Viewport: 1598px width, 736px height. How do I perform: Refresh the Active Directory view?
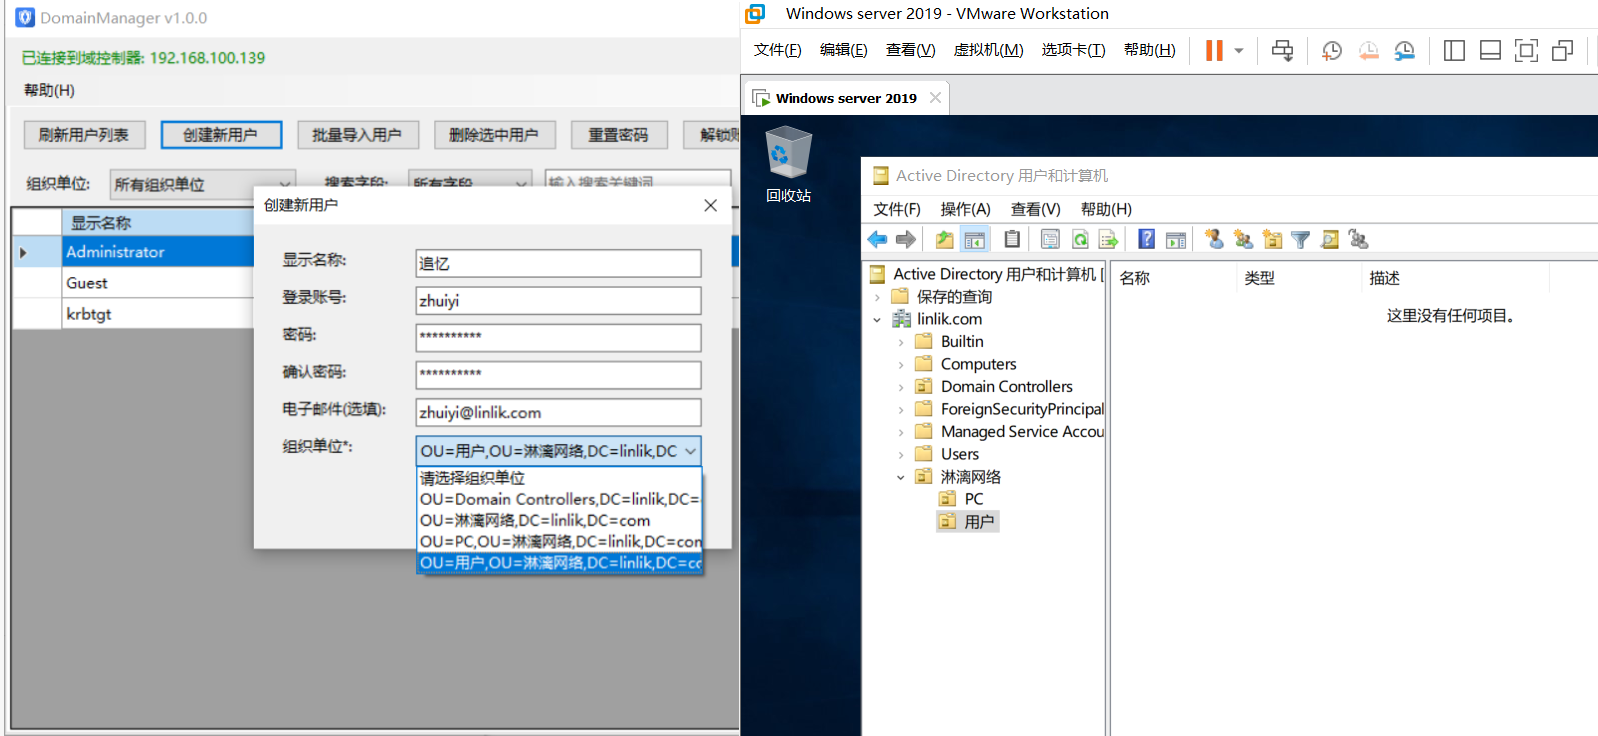click(1080, 239)
